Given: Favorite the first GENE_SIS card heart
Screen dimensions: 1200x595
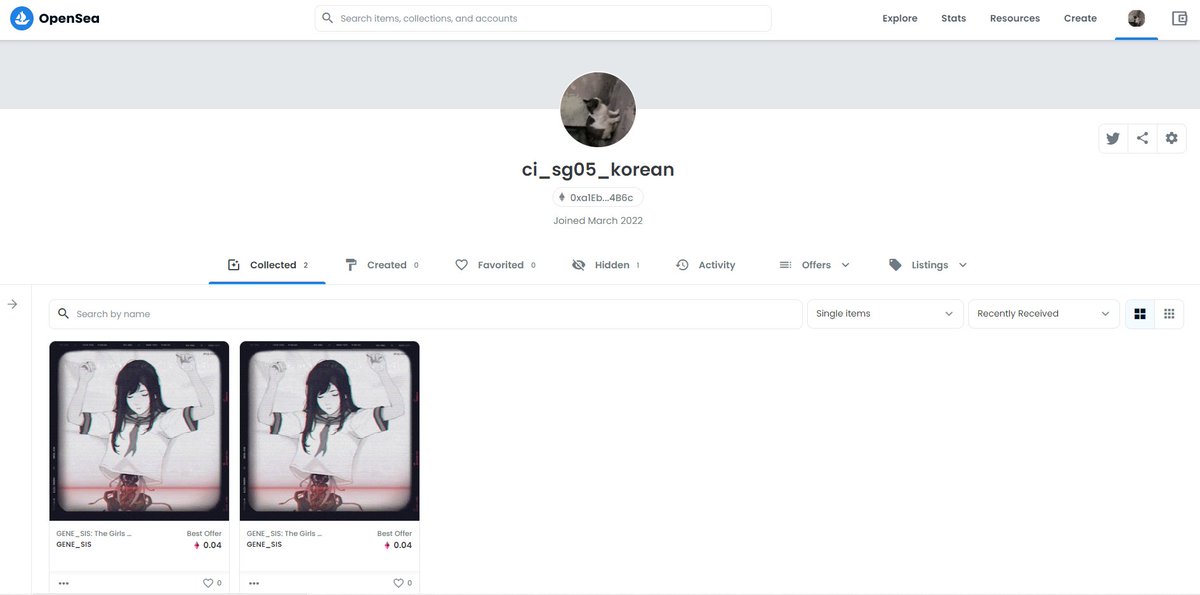Looking at the screenshot, I should pos(209,583).
